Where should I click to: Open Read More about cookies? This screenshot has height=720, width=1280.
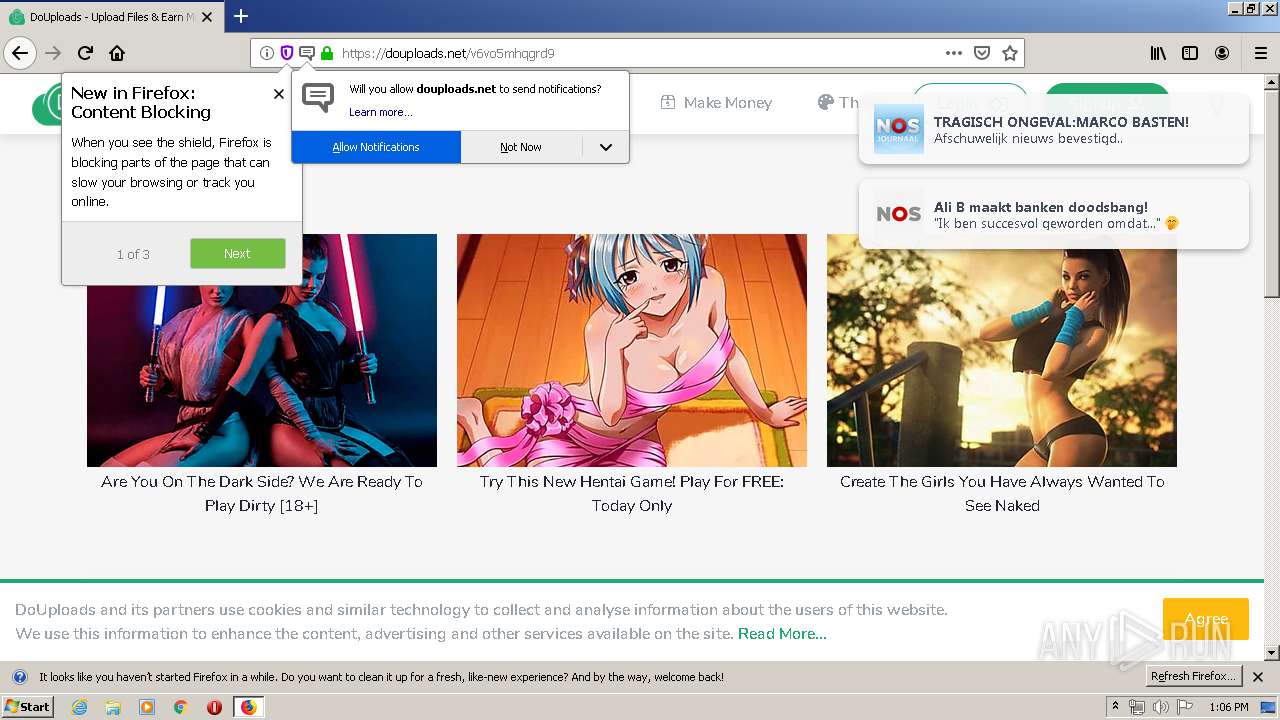coord(782,634)
